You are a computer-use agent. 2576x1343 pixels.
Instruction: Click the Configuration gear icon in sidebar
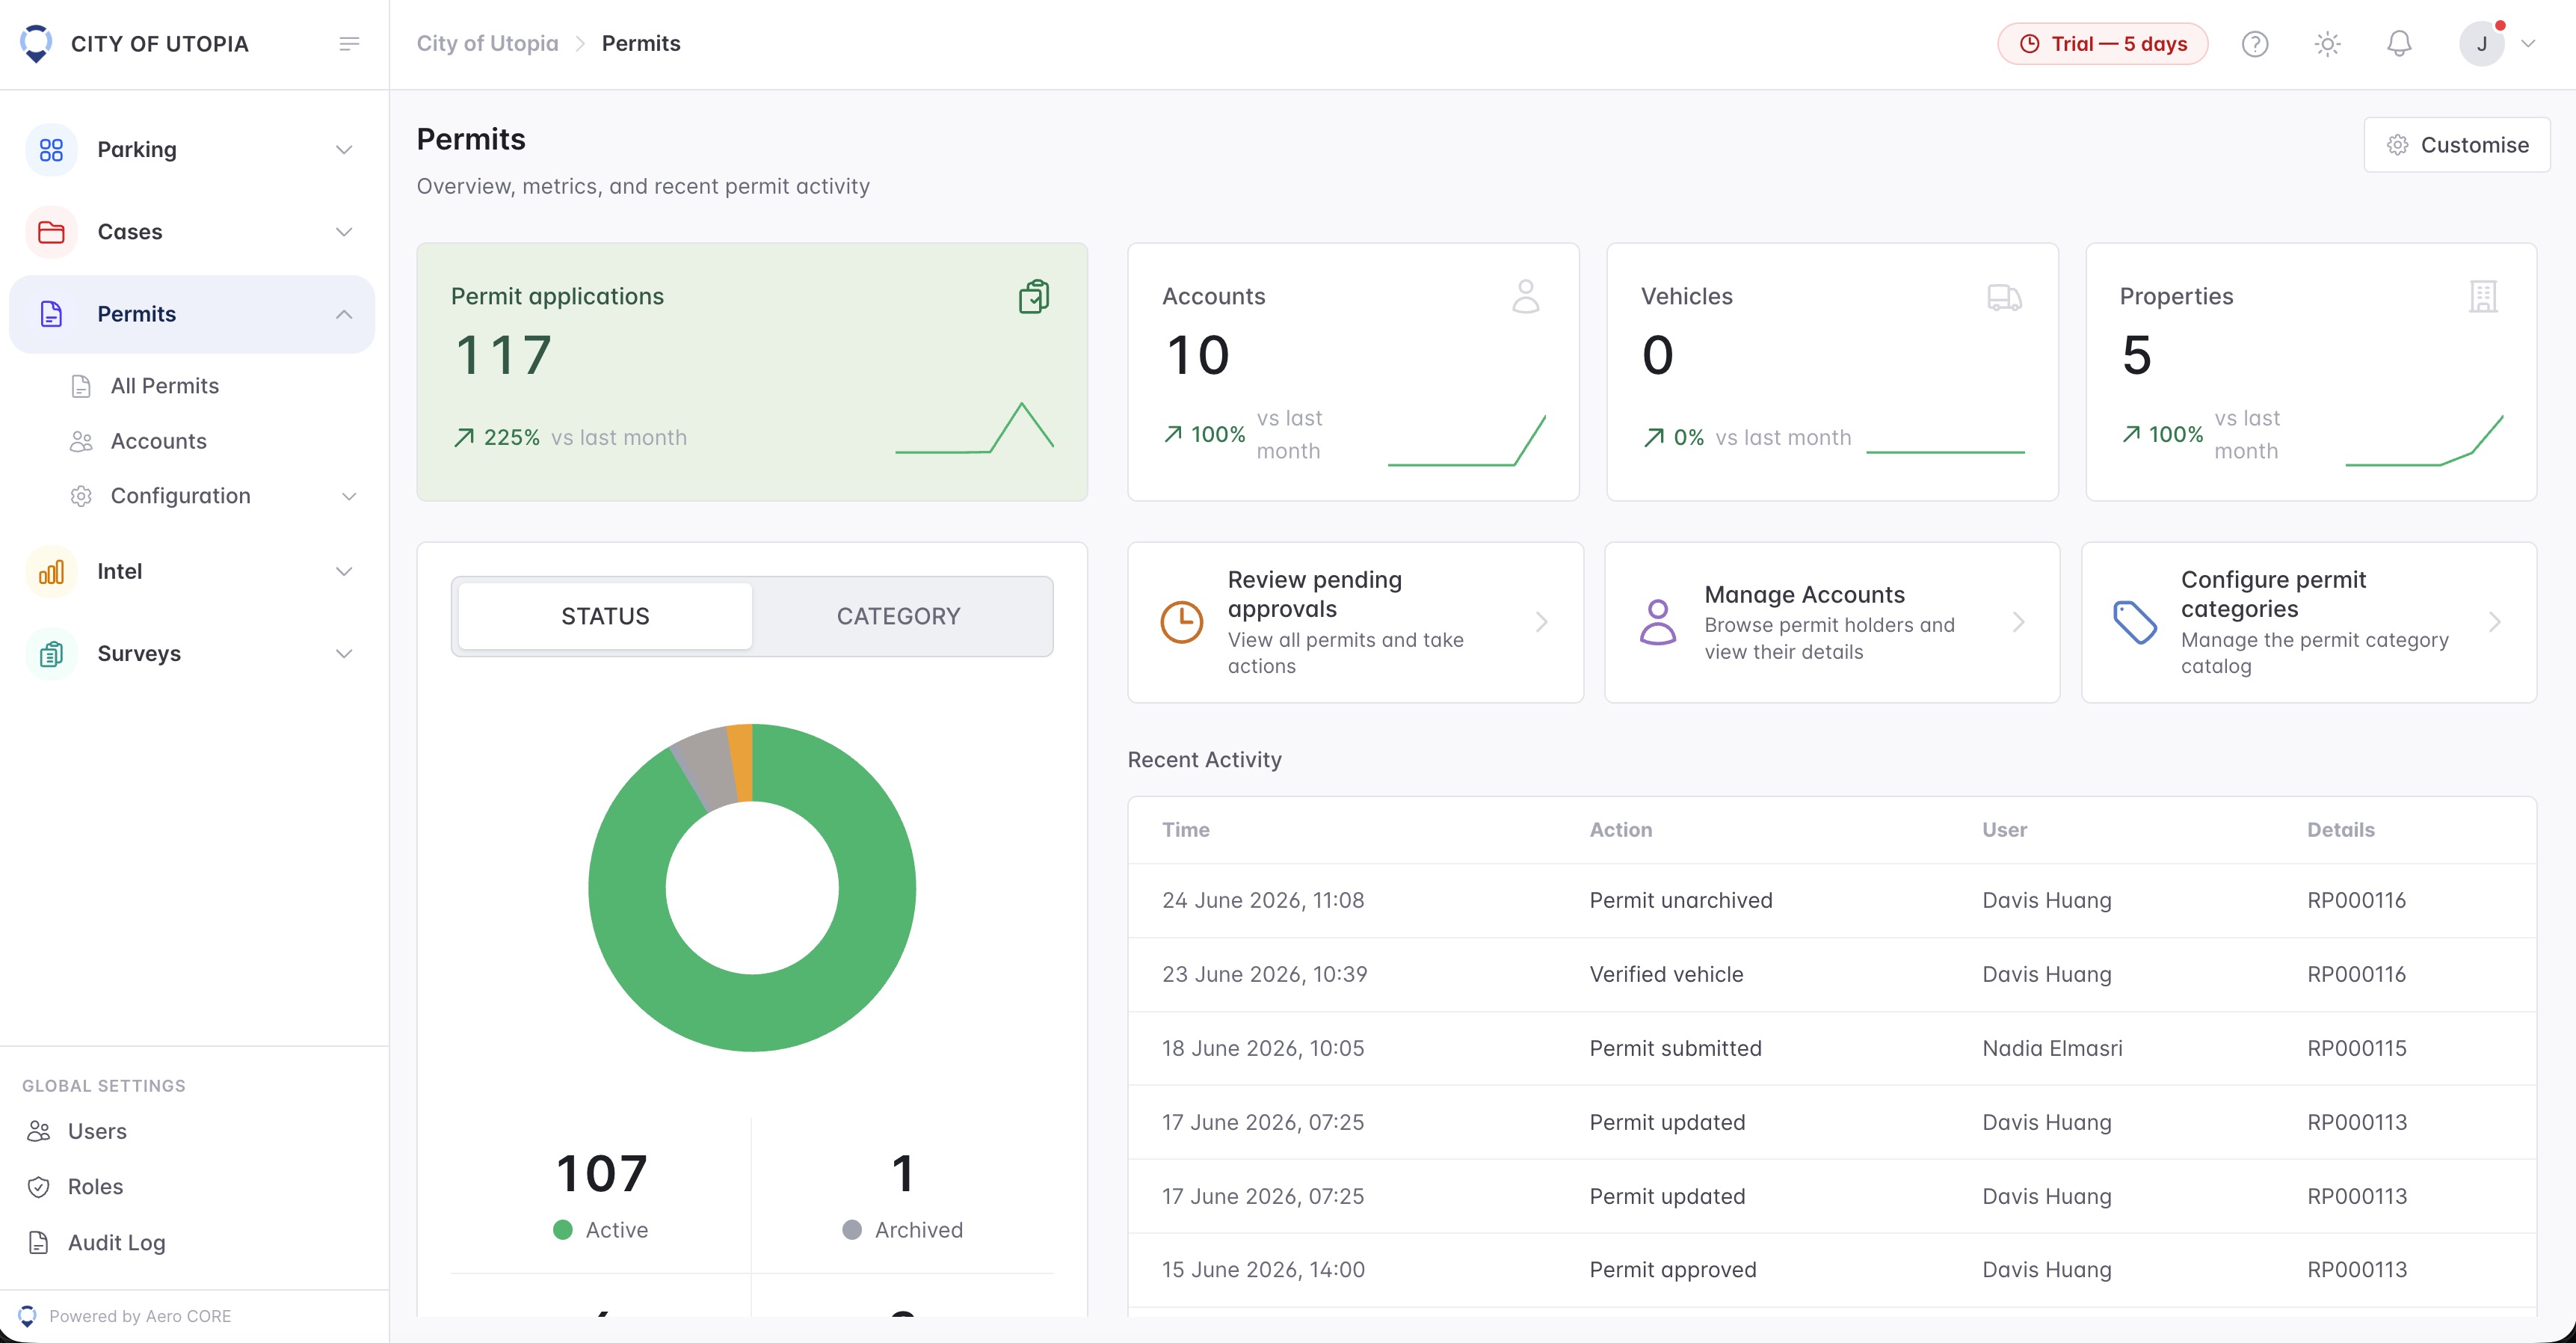[81, 496]
